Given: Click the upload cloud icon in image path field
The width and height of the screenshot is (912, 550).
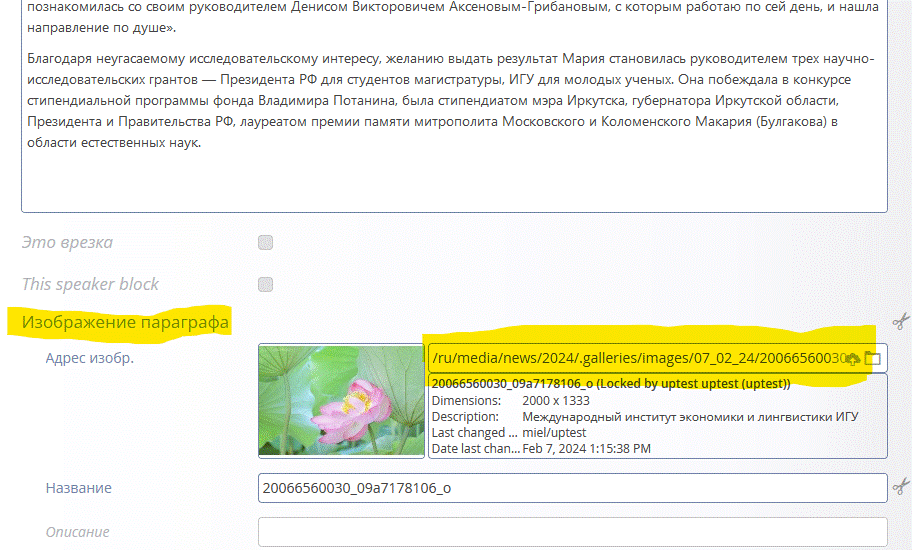Looking at the screenshot, I should coord(853,359).
